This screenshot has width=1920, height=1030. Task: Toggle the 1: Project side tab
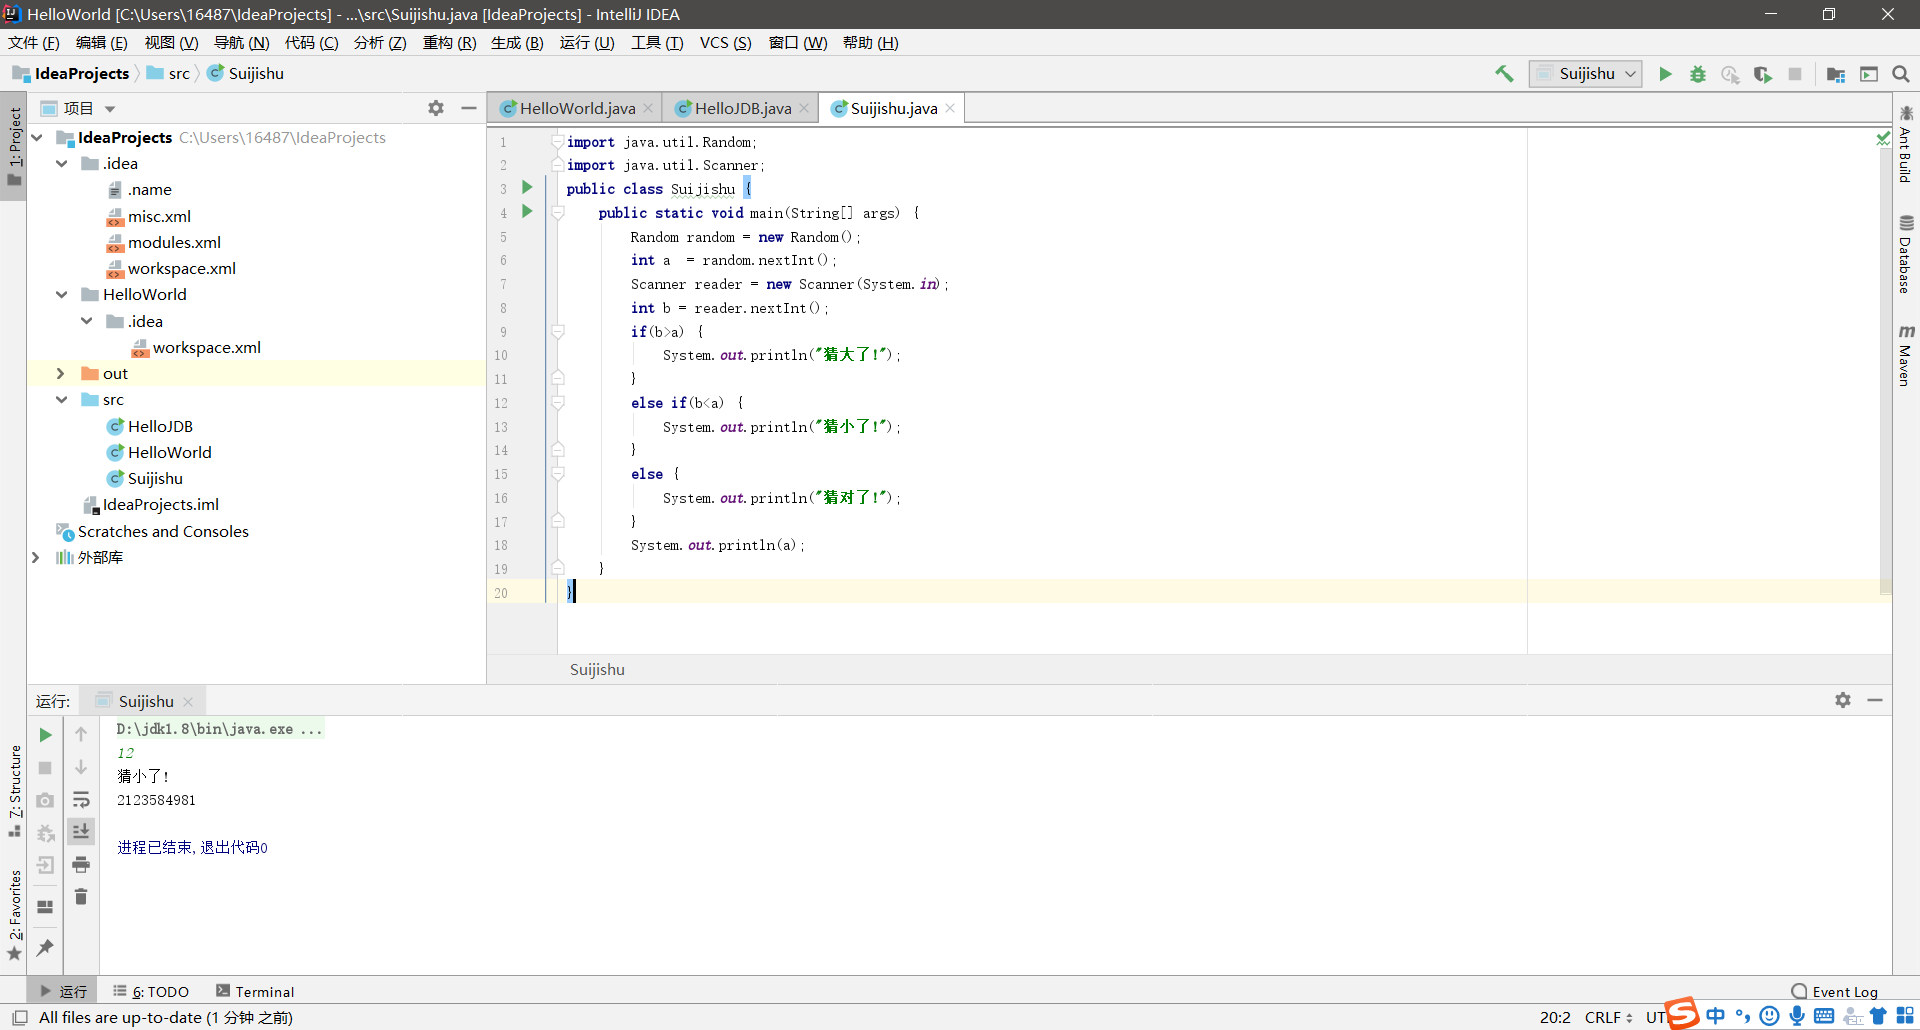[14, 146]
